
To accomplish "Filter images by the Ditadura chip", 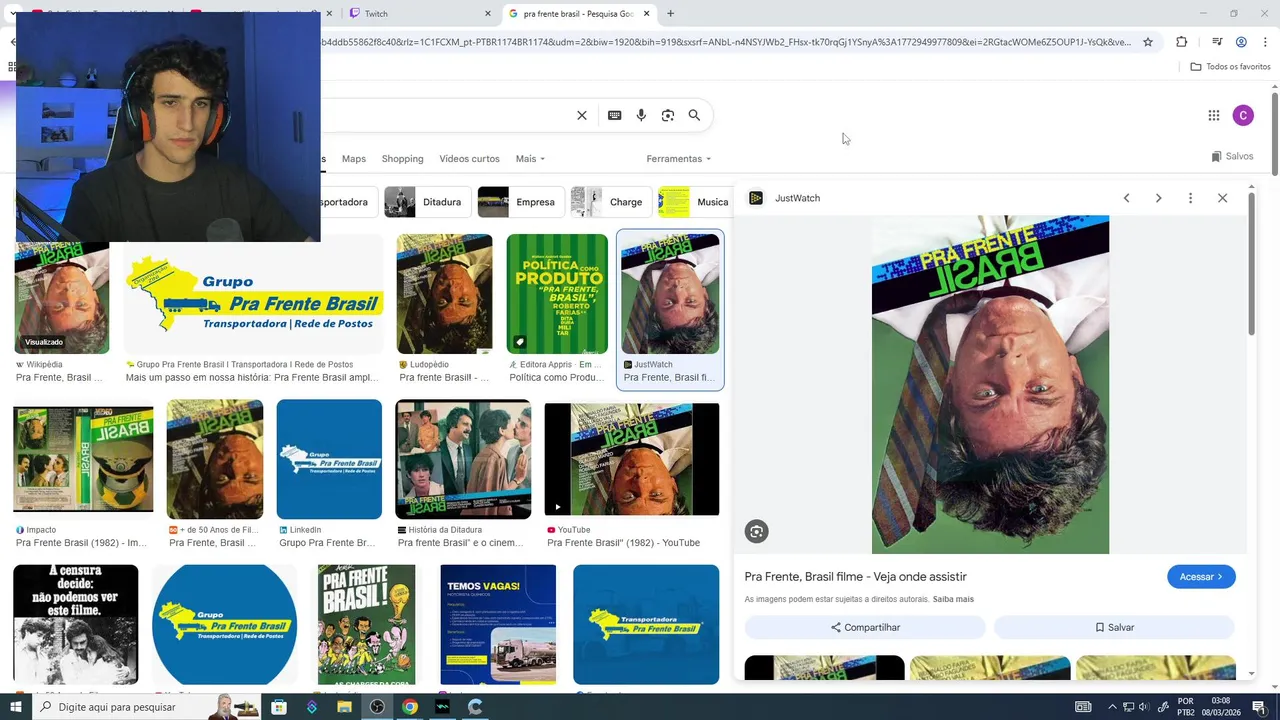I will pyautogui.click(x=426, y=202).
